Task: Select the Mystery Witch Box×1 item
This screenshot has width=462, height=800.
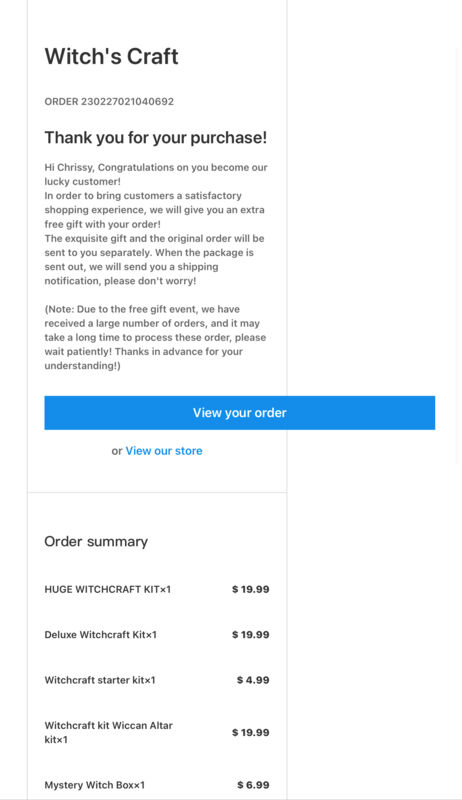Action: [x=95, y=785]
